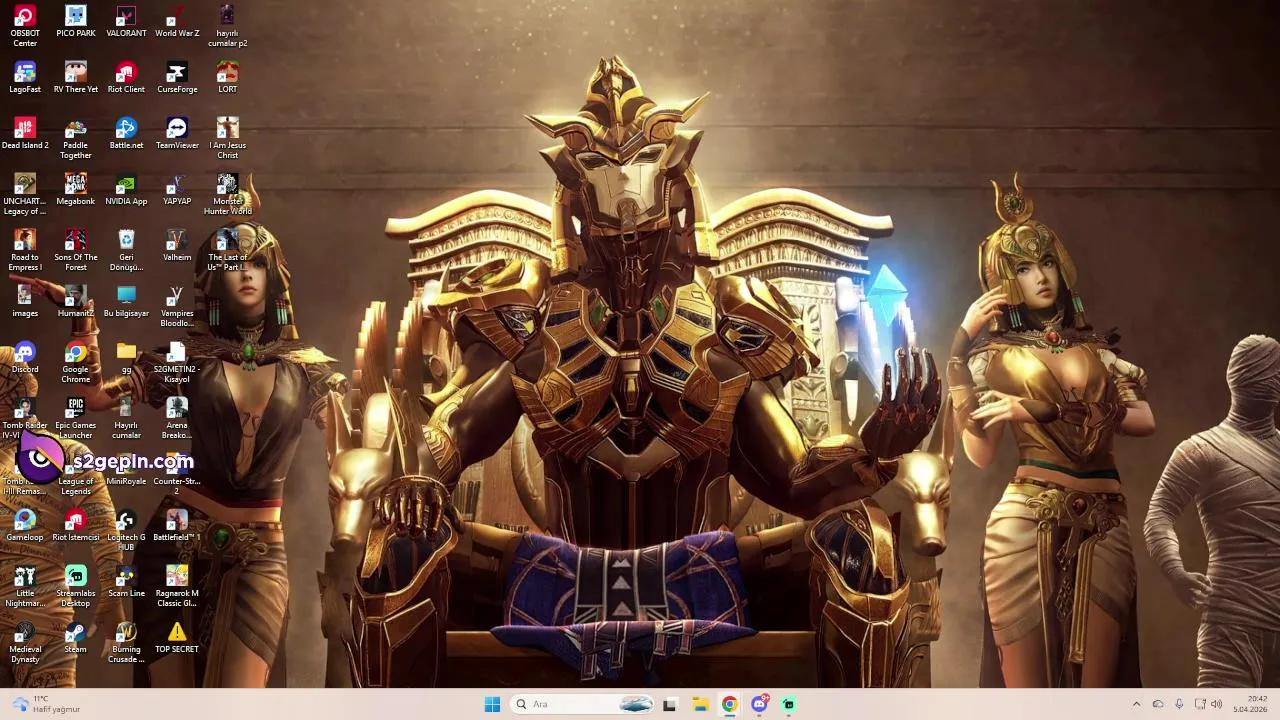The height and width of the screenshot is (720, 1280).
Task: Expand the hidden system tray icons
Action: (1136, 704)
